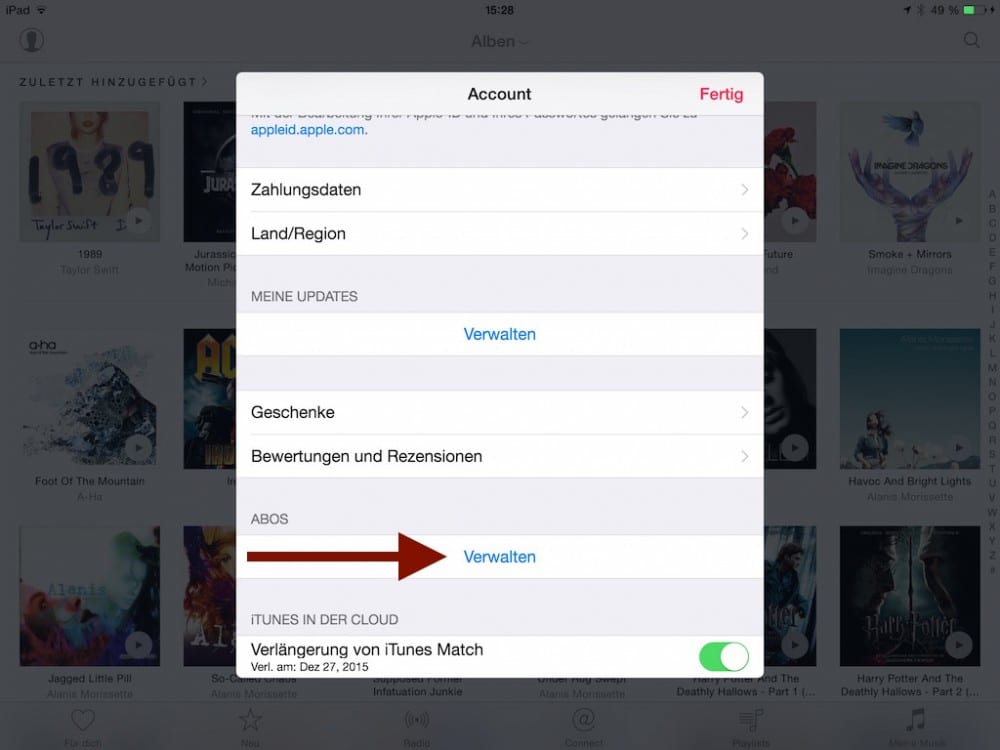Expand the Alben view dropdown
The height and width of the screenshot is (750, 1000).
tap(499, 41)
